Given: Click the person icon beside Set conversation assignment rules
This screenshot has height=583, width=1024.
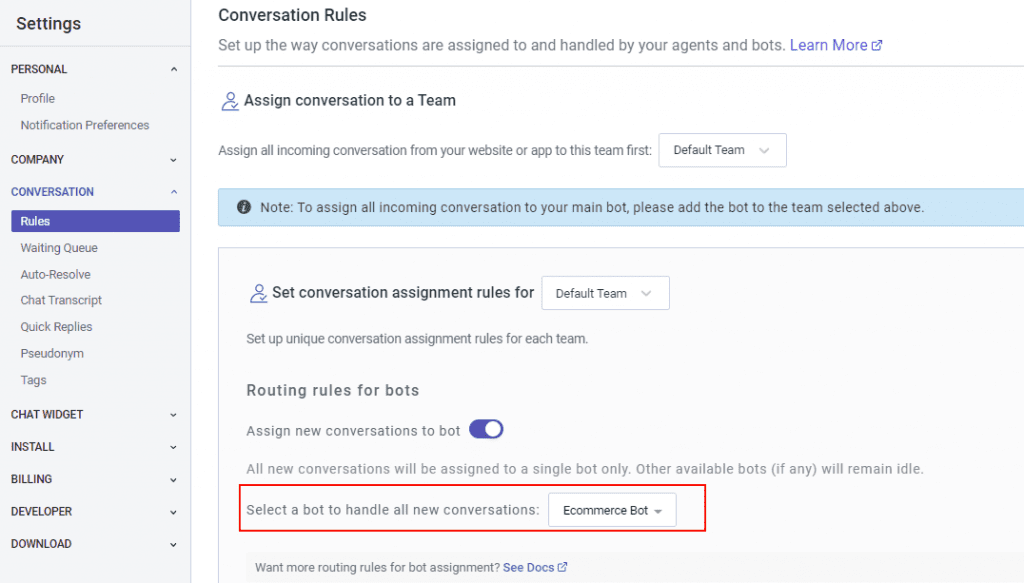Looking at the screenshot, I should click(x=258, y=293).
